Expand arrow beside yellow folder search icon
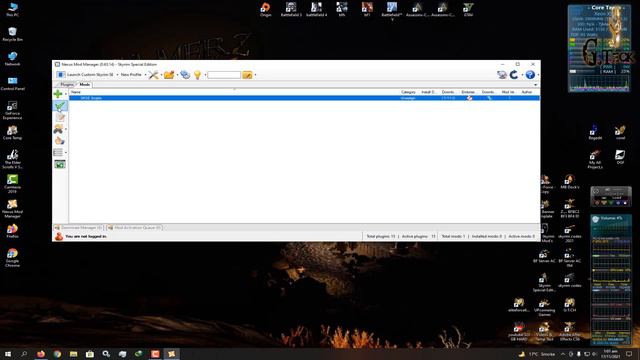The height and width of the screenshot is (360, 640). (255, 75)
